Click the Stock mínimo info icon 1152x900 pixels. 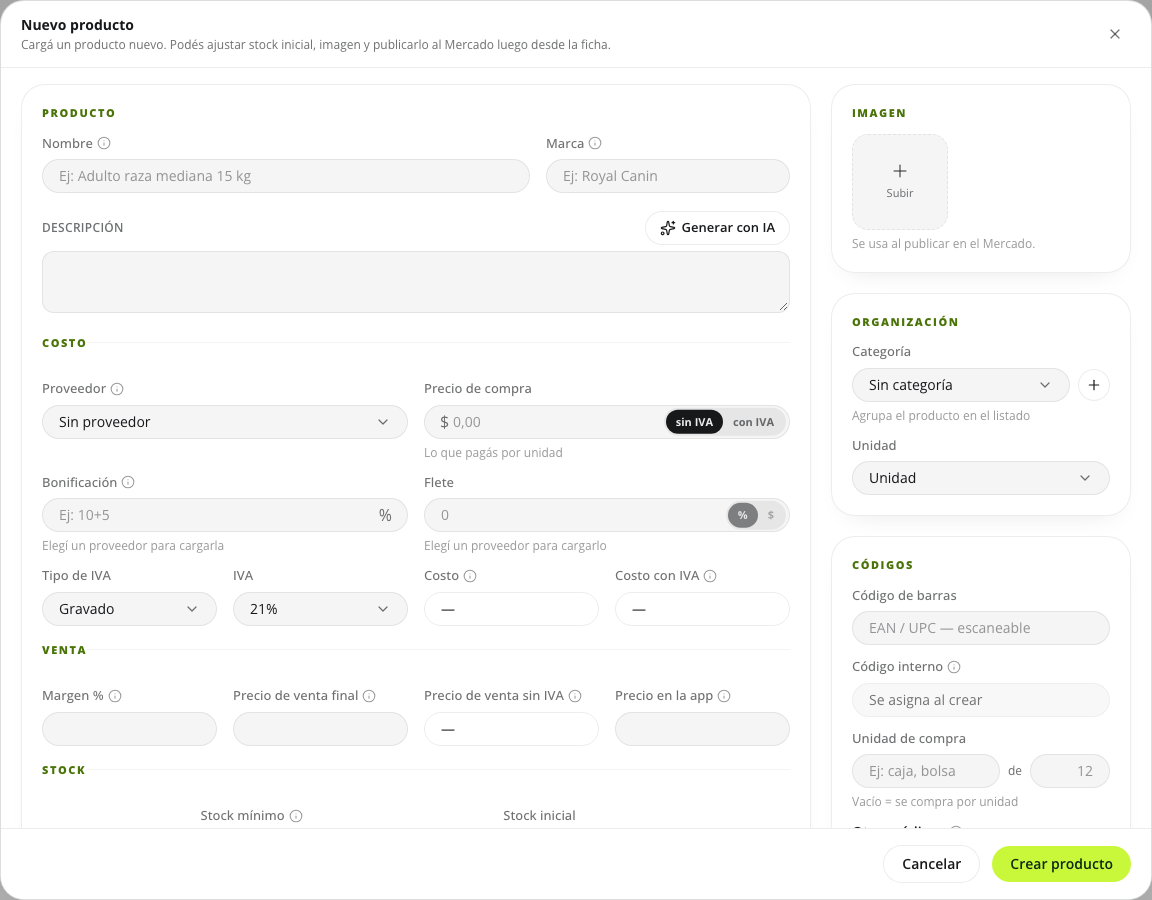coord(295,816)
